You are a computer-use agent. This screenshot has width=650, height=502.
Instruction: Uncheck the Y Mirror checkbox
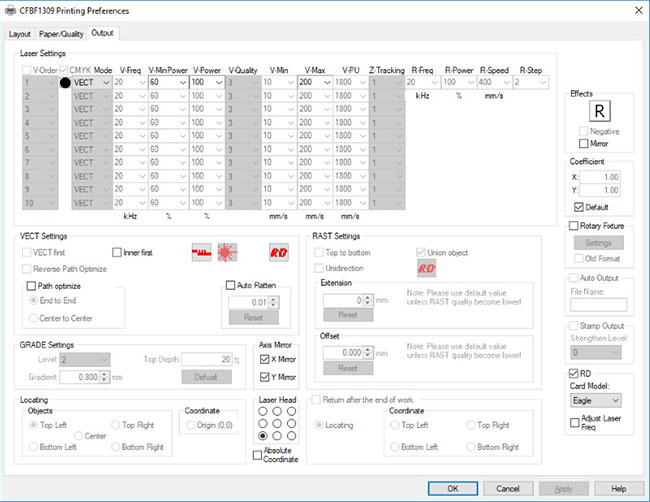pyautogui.click(x=264, y=377)
